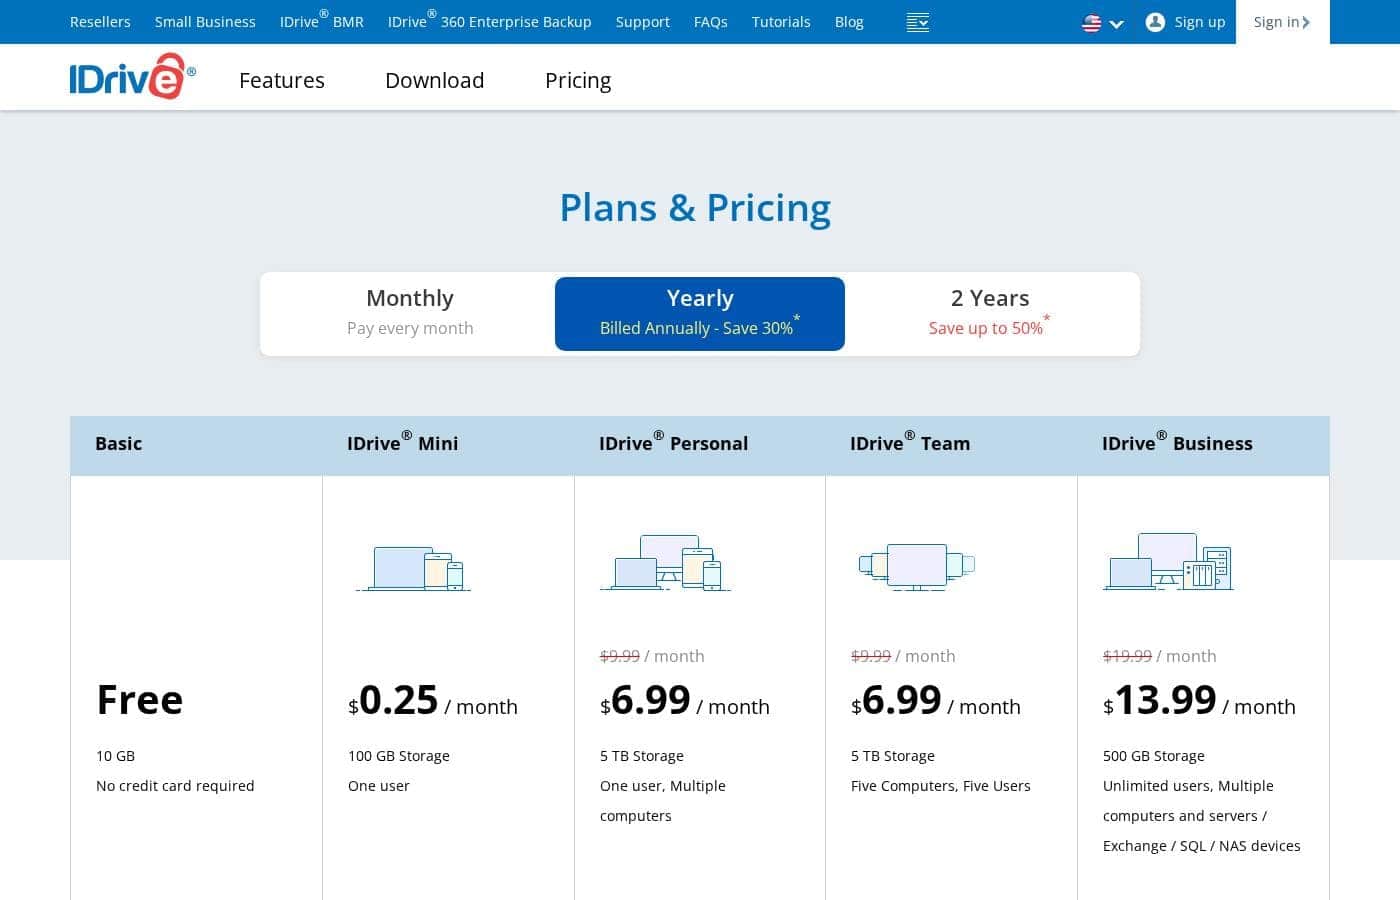Open the Resellers link
Image resolution: width=1400 pixels, height=900 pixels.
100,22
